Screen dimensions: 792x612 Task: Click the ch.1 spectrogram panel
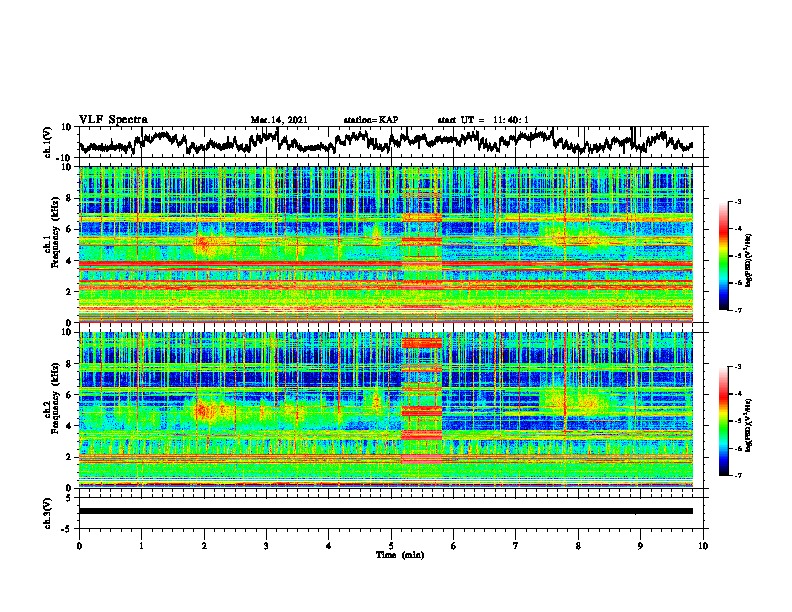click(386, 244)
